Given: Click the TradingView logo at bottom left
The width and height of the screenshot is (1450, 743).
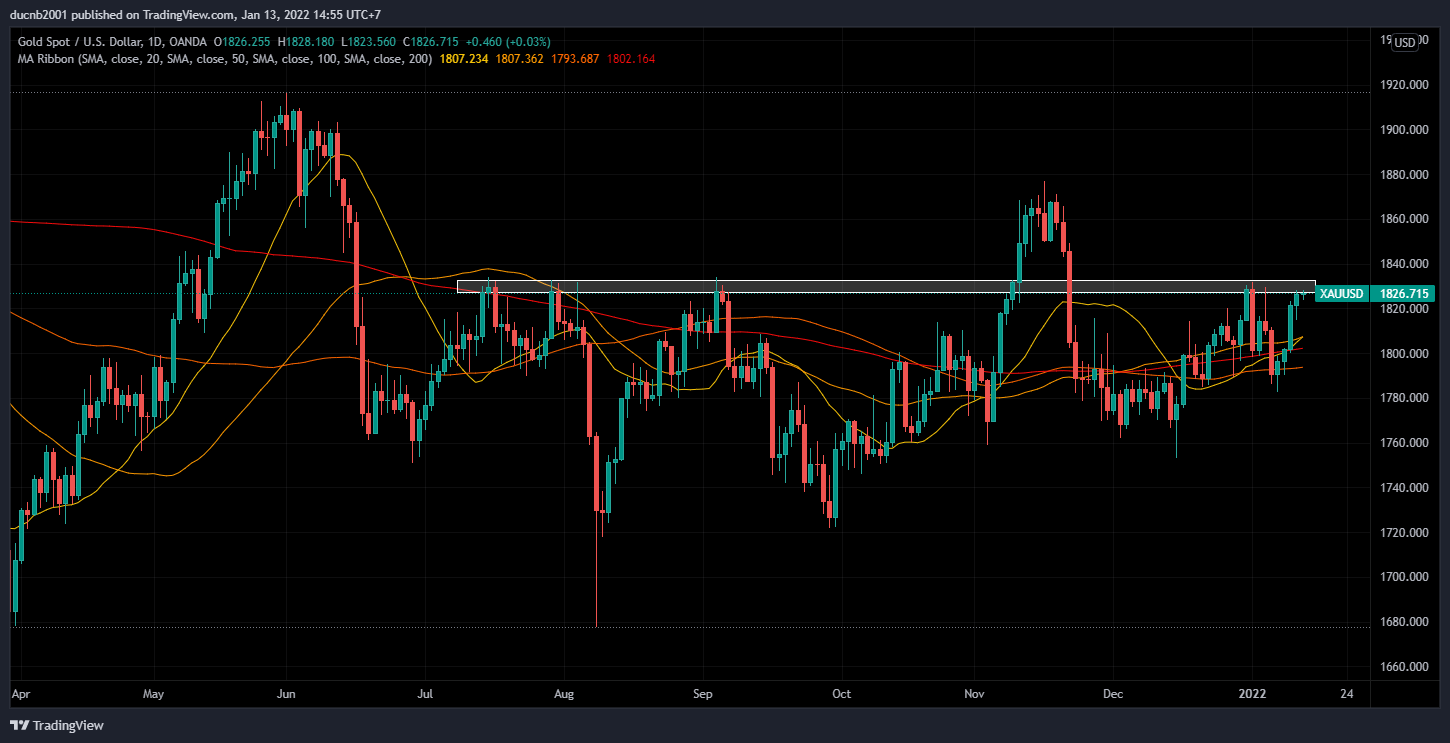Looking at the screenshot, I should 57,725.
